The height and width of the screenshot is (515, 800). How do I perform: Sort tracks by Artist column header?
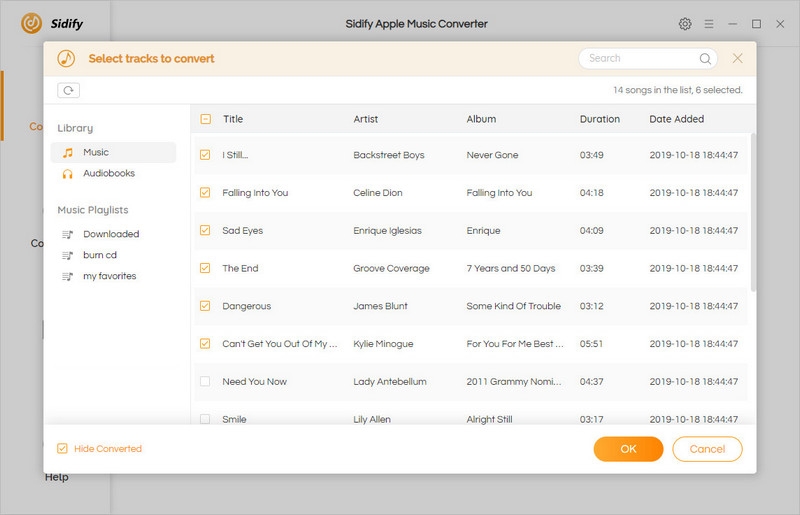pos(366,119)
